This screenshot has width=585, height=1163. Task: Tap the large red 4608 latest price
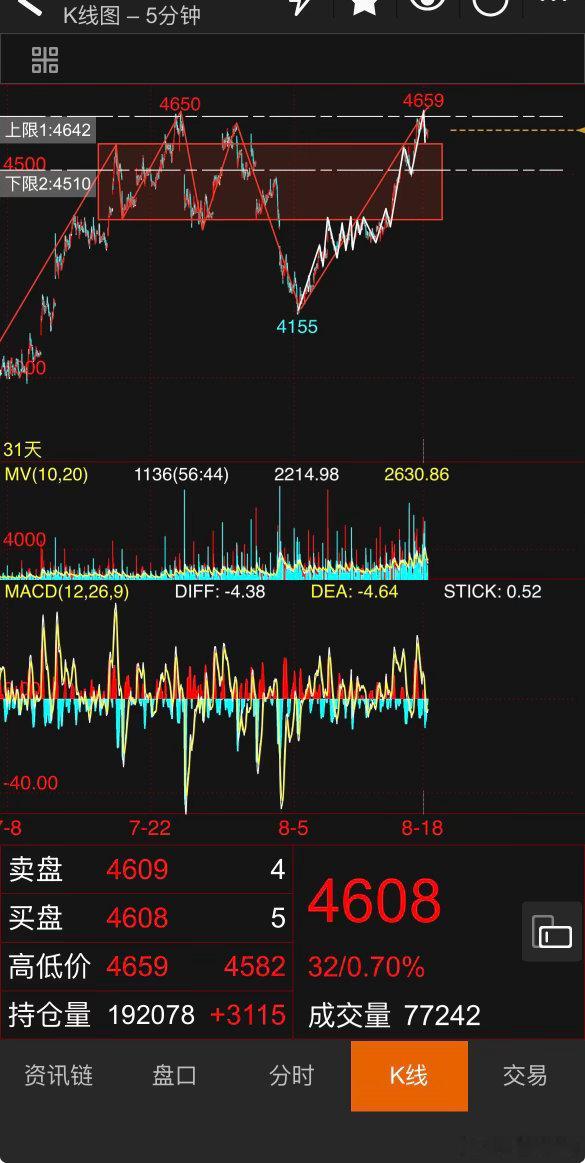374,901
